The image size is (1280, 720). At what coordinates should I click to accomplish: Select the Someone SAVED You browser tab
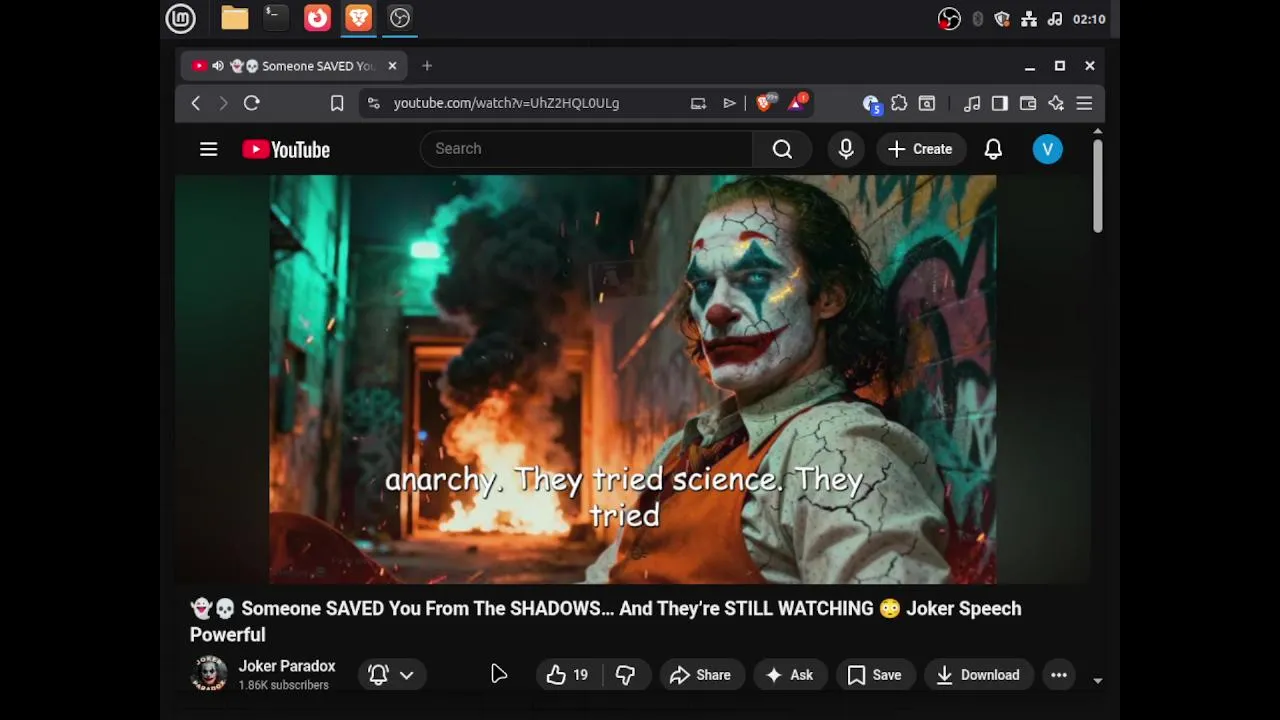[x=293, y=66]
